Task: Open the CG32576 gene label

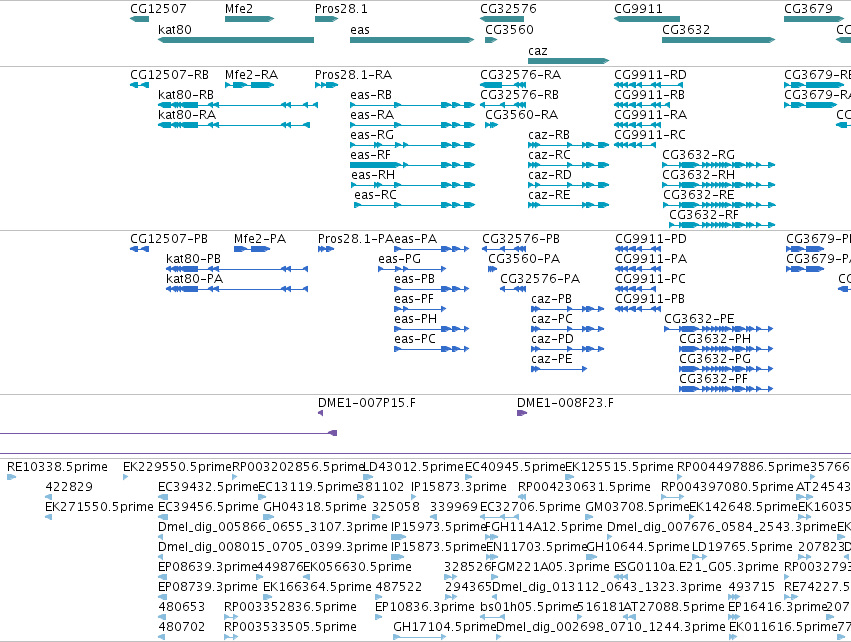Action: pyautogui.click(x=509, y=9)
